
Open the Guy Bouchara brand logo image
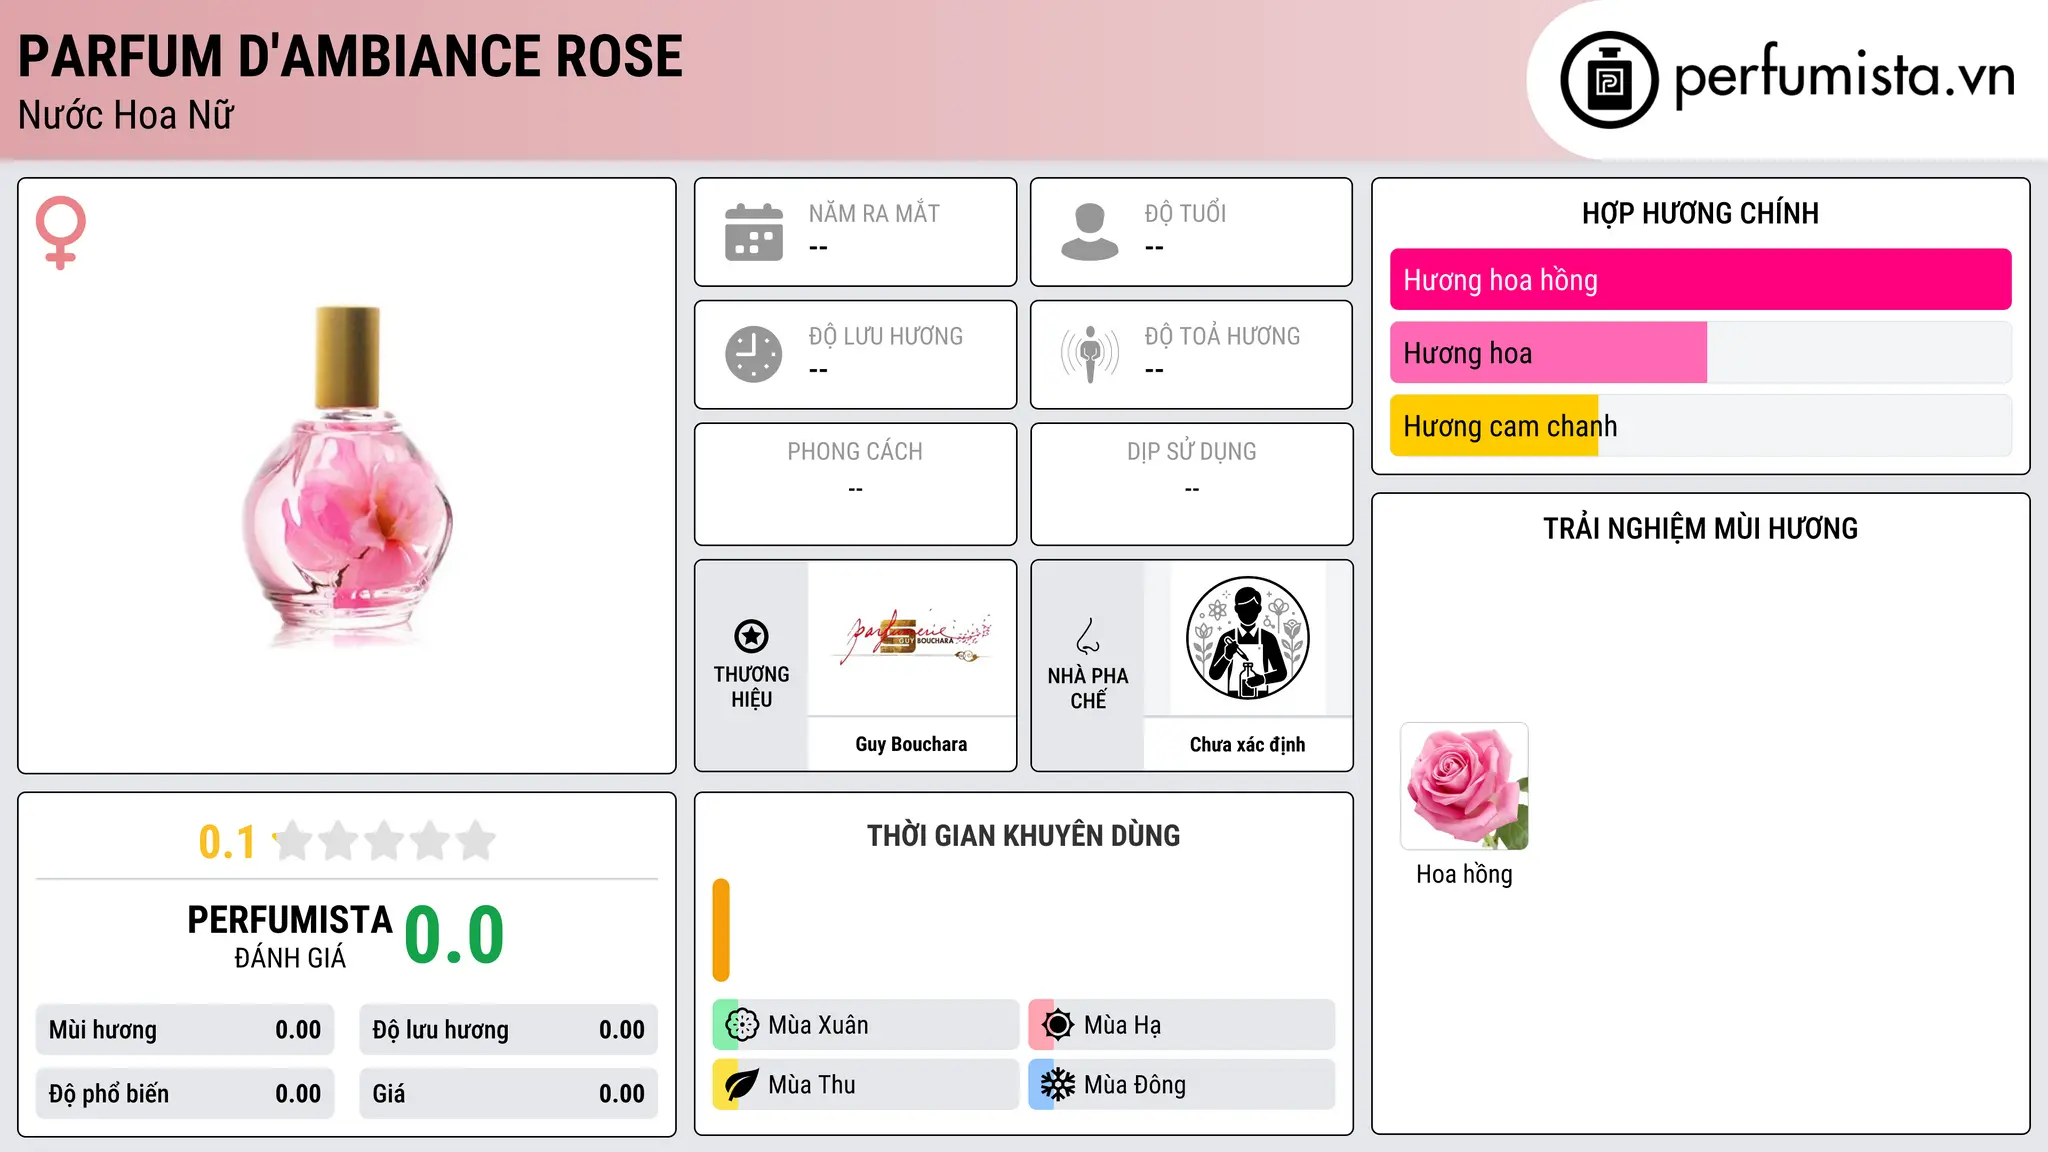point(911,638)
